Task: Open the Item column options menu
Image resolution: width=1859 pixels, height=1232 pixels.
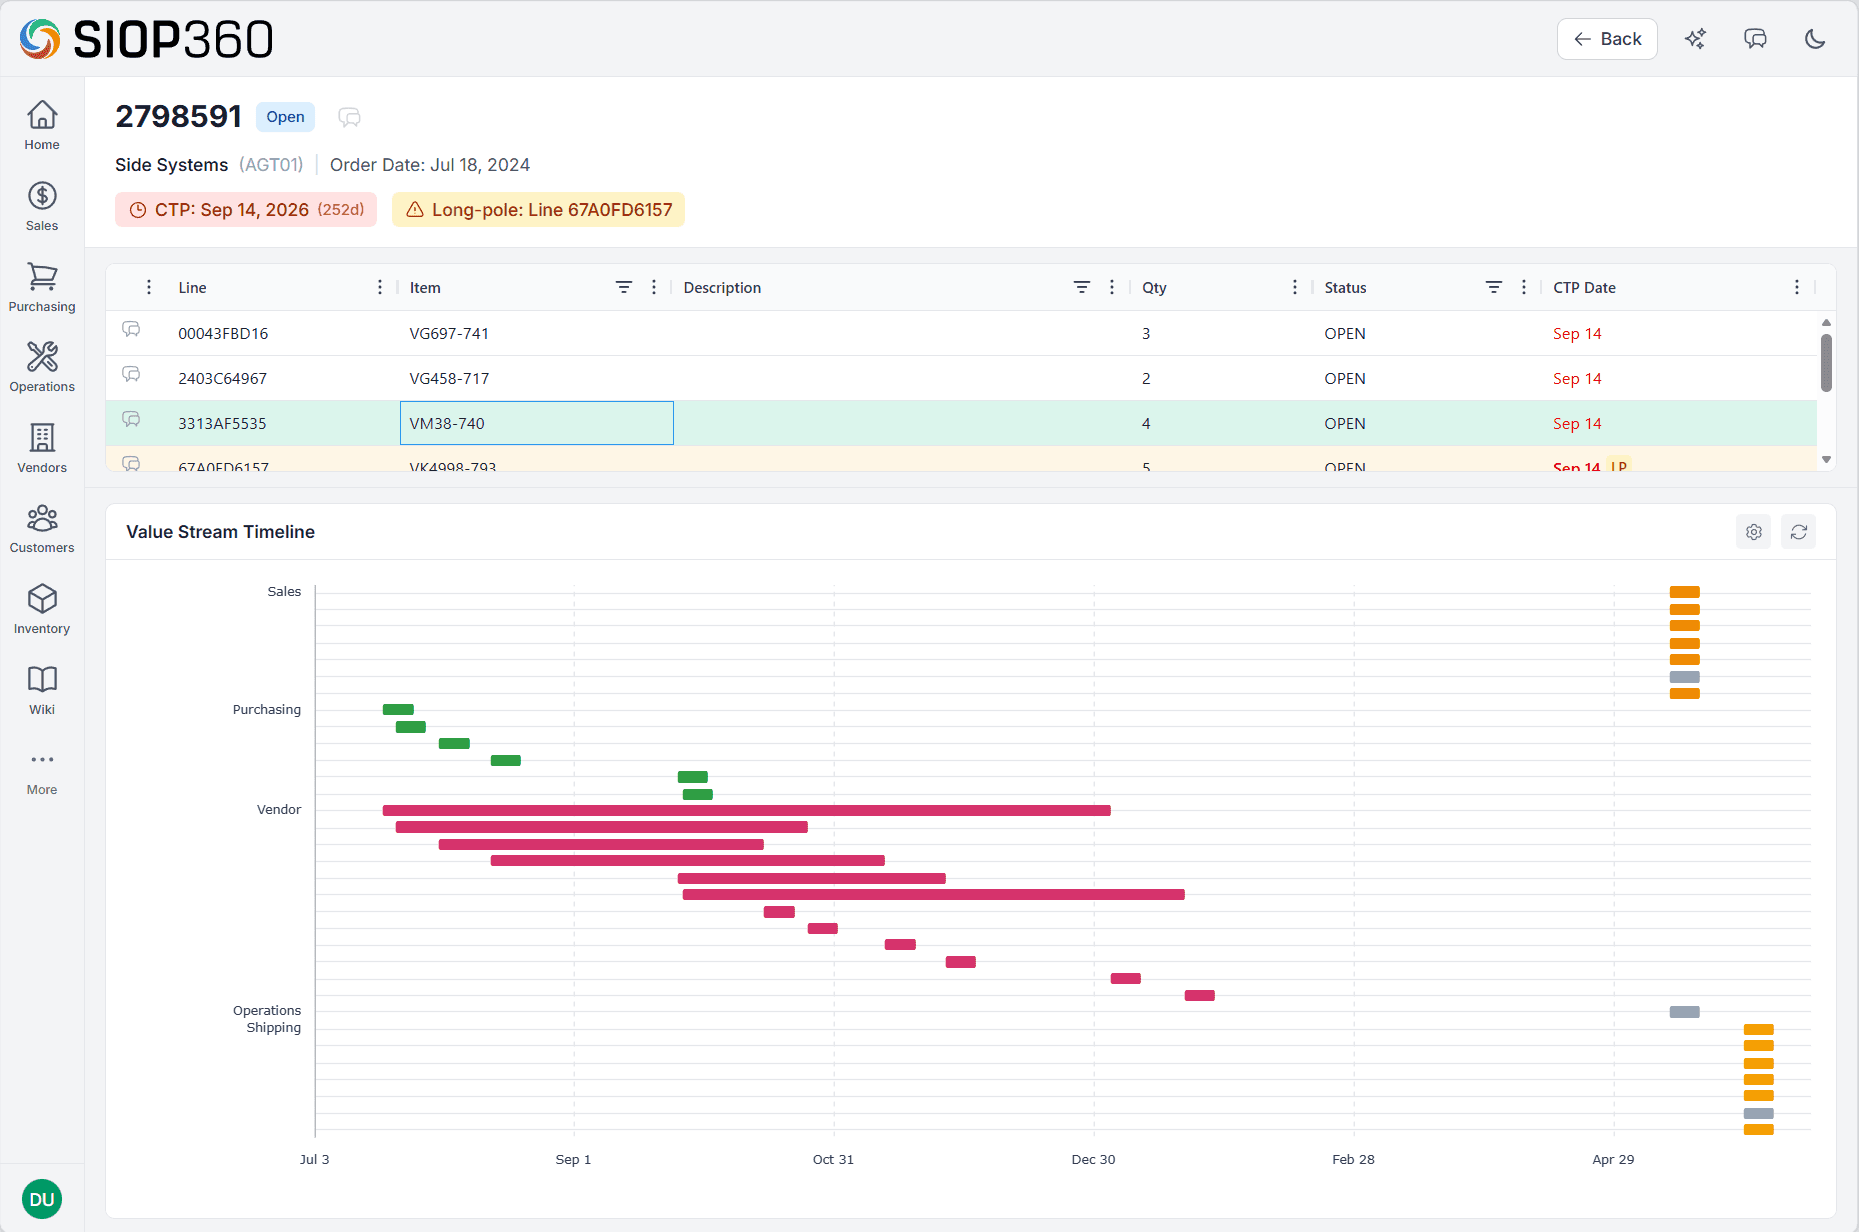Action: tap(654, 287)
